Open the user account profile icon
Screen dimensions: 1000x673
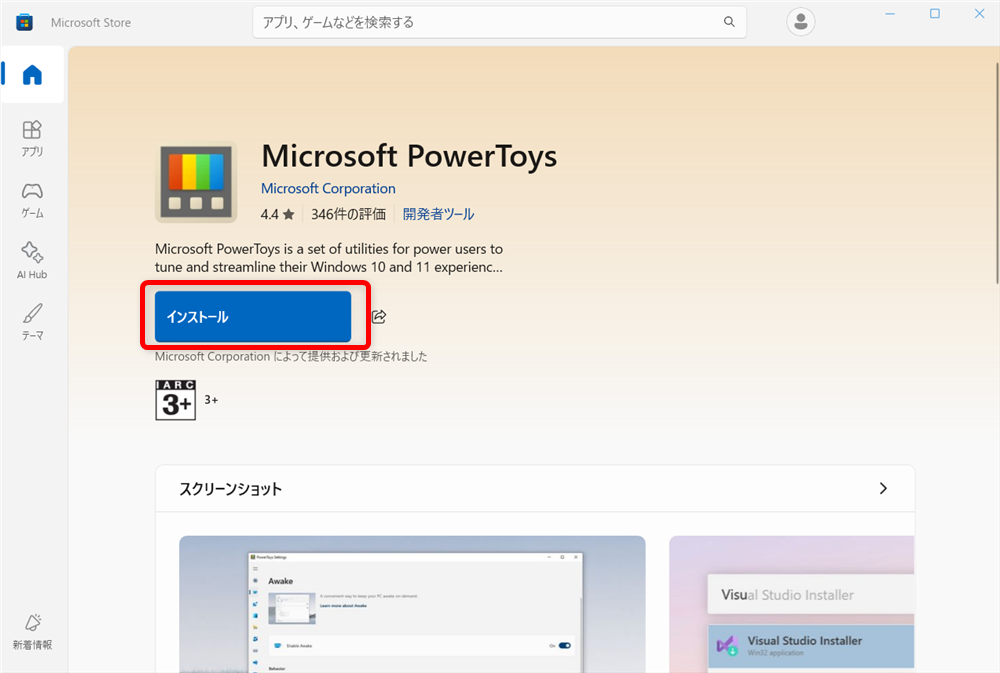pyautogui.click(x=800, y=21)
